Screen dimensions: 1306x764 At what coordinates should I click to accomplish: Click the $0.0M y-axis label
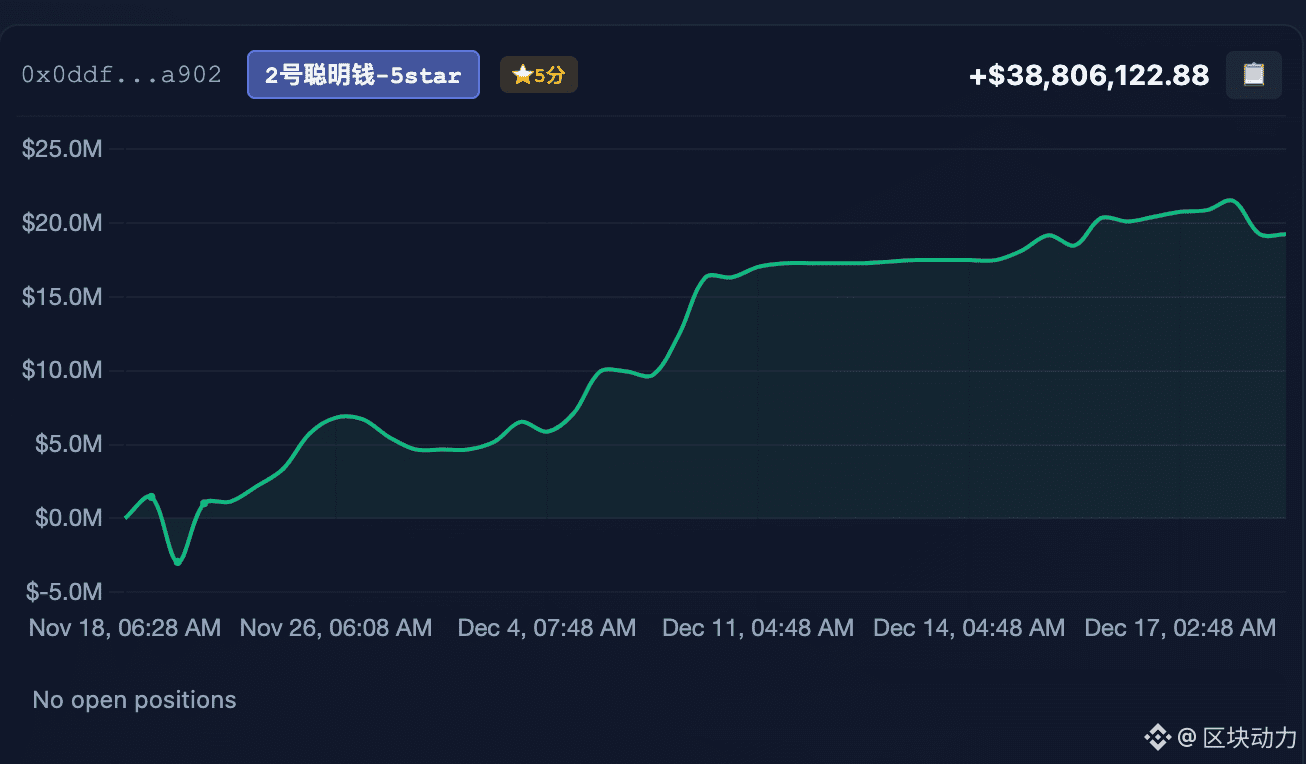pyautogui.click(x=68, y=518)
